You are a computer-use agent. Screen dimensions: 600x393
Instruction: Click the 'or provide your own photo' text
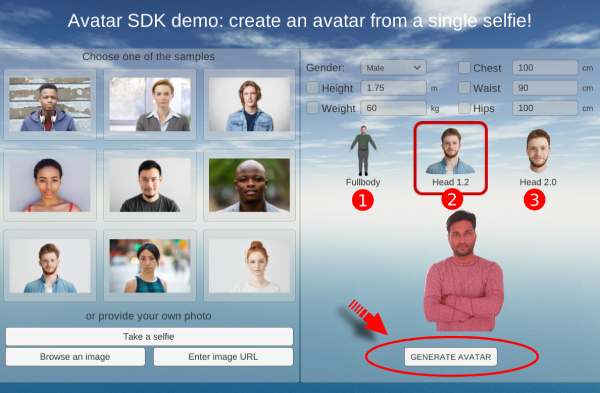pyautogui.click(x=148, y=316)
